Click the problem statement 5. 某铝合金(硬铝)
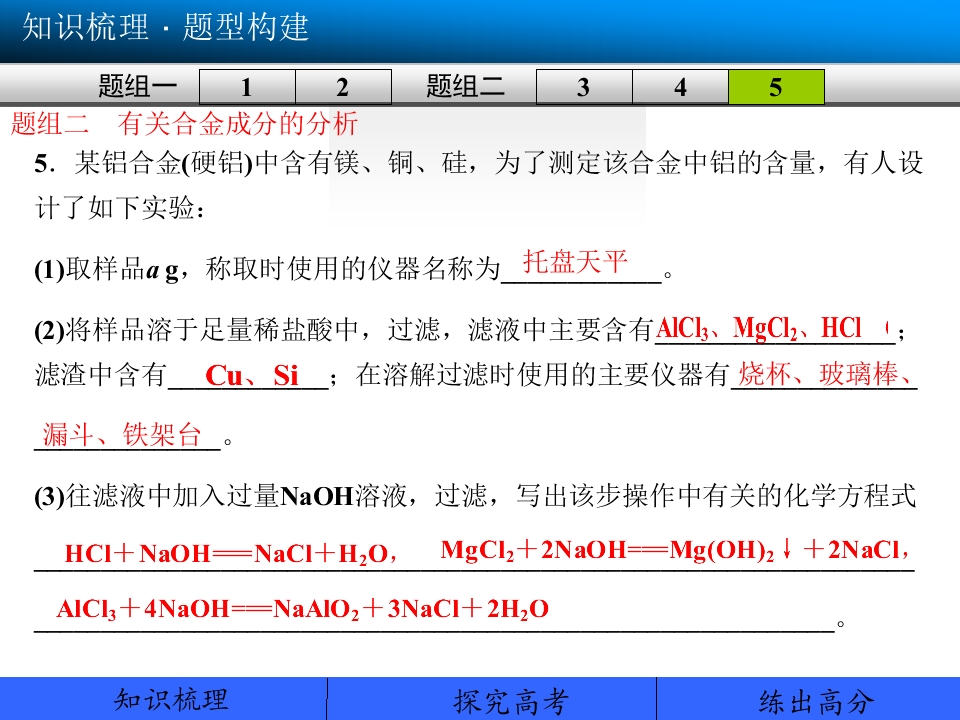960x720 pixels. coord(479,163)
